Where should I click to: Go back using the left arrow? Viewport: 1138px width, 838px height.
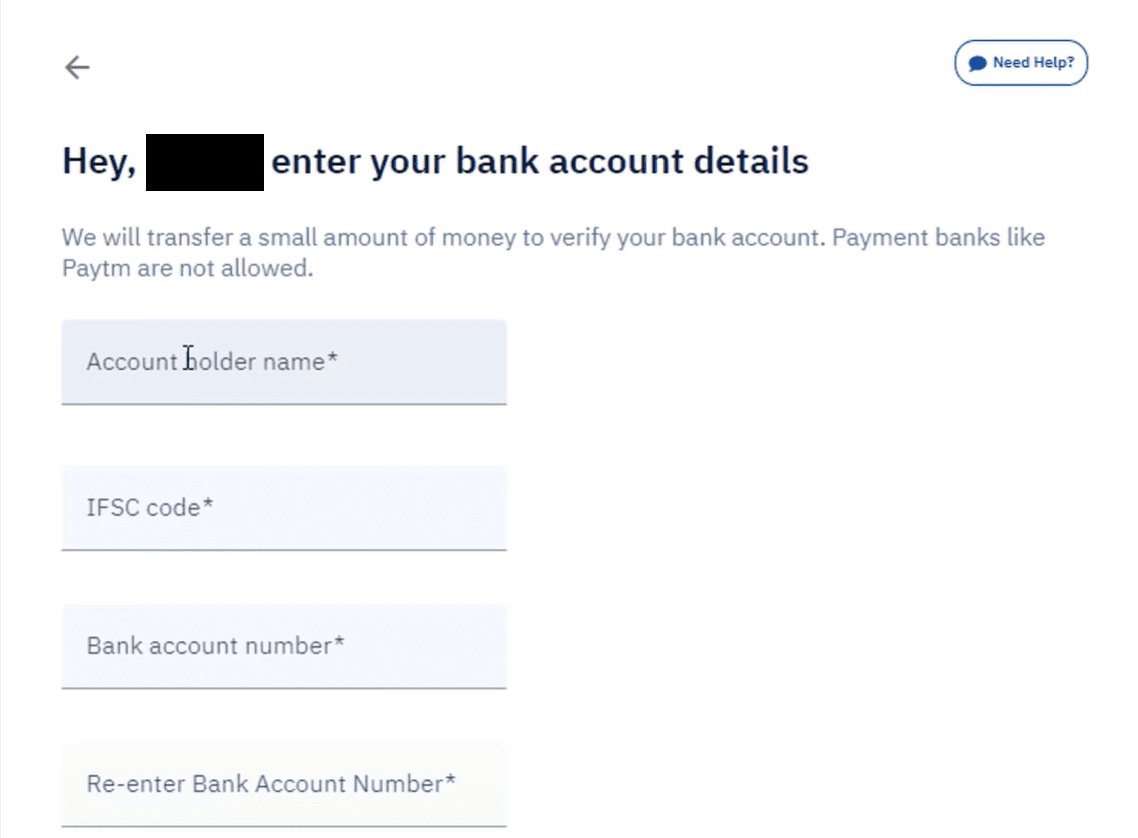pos(77,67)
